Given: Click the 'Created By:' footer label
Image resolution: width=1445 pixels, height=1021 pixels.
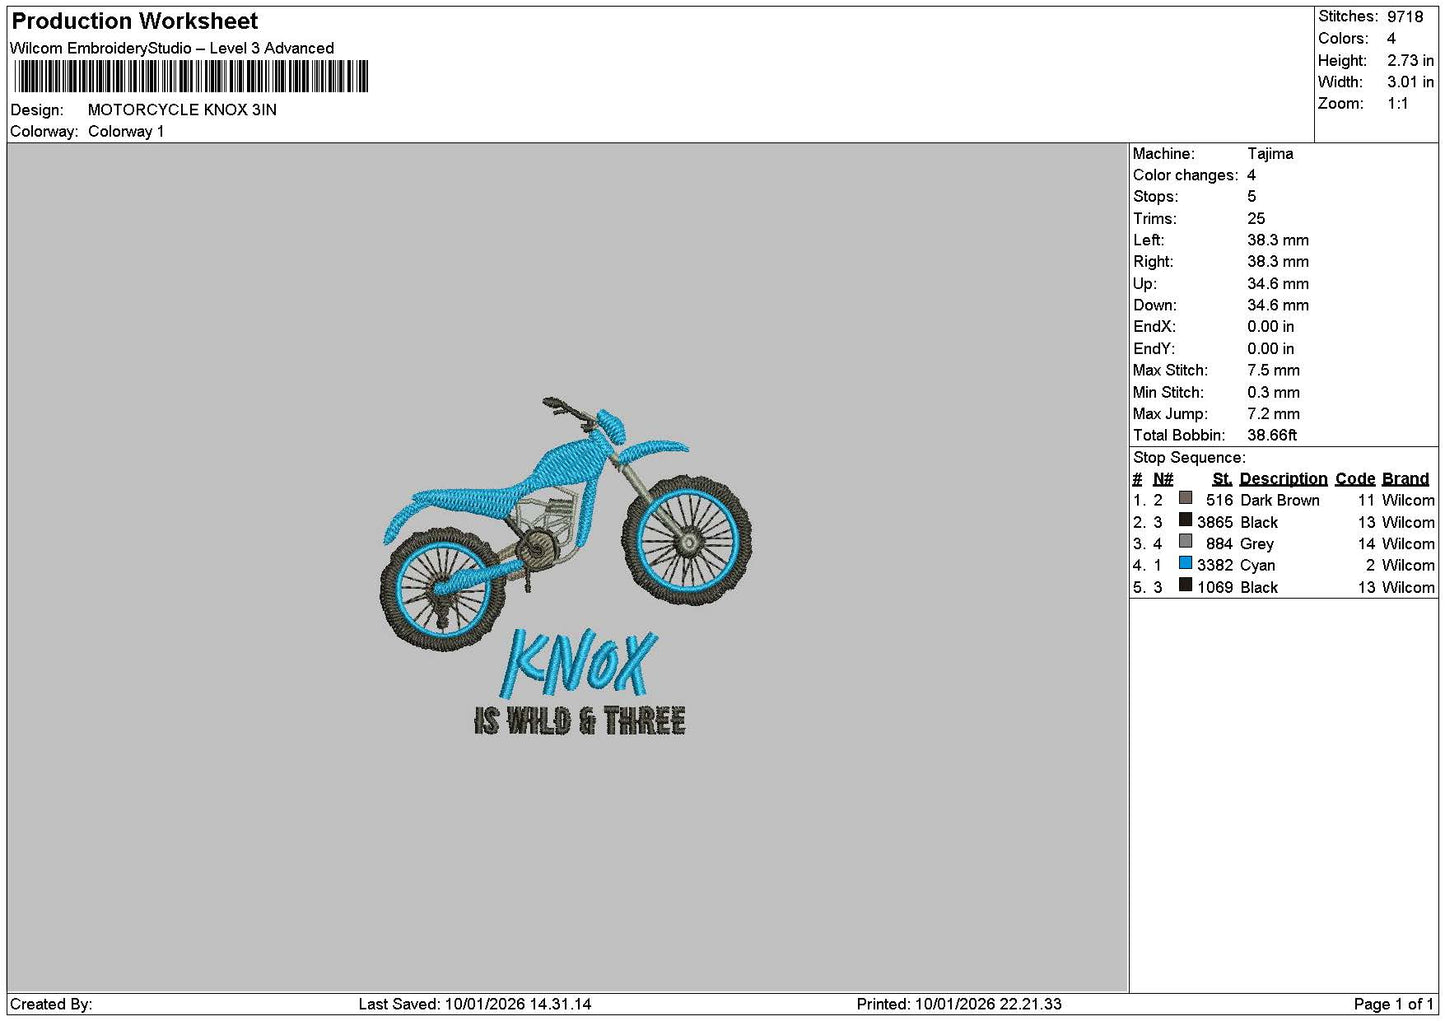Looking at the screenshot, I should (x=51, y=1005).
